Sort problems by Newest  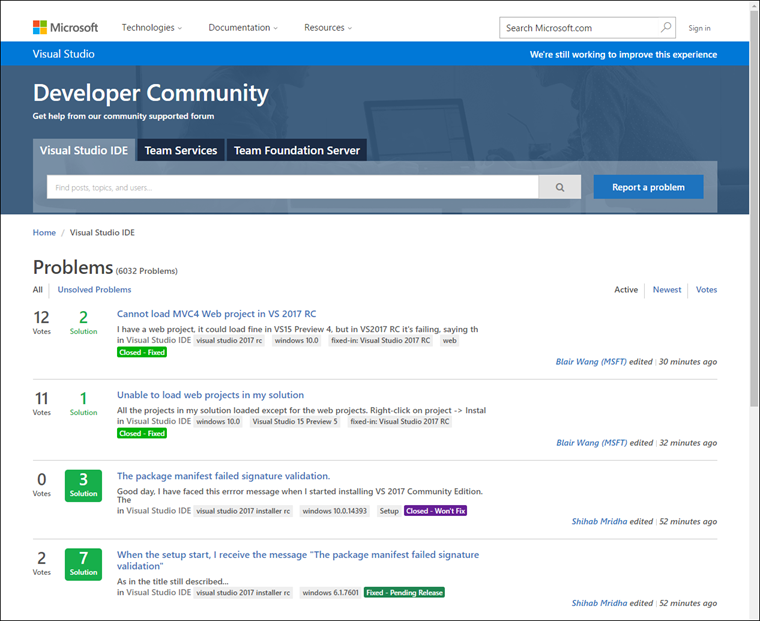667,289
